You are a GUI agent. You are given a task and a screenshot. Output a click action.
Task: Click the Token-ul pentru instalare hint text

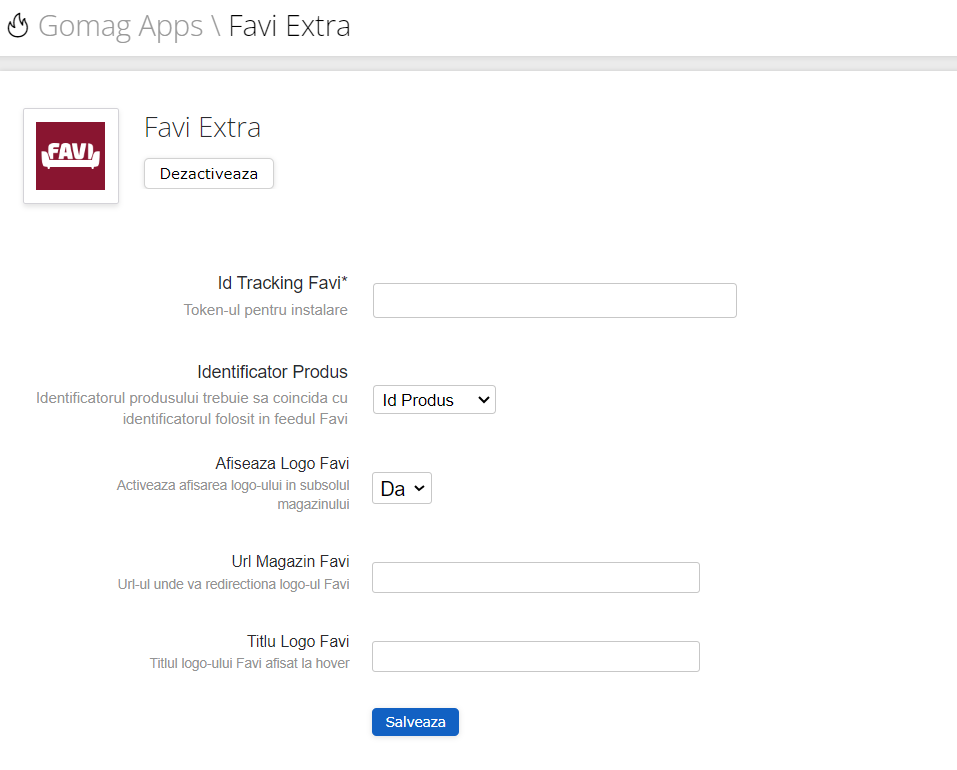265,309
